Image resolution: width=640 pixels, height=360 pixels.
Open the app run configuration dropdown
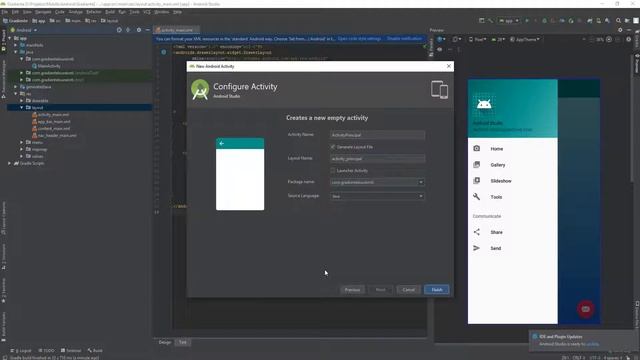click(509, 20)
